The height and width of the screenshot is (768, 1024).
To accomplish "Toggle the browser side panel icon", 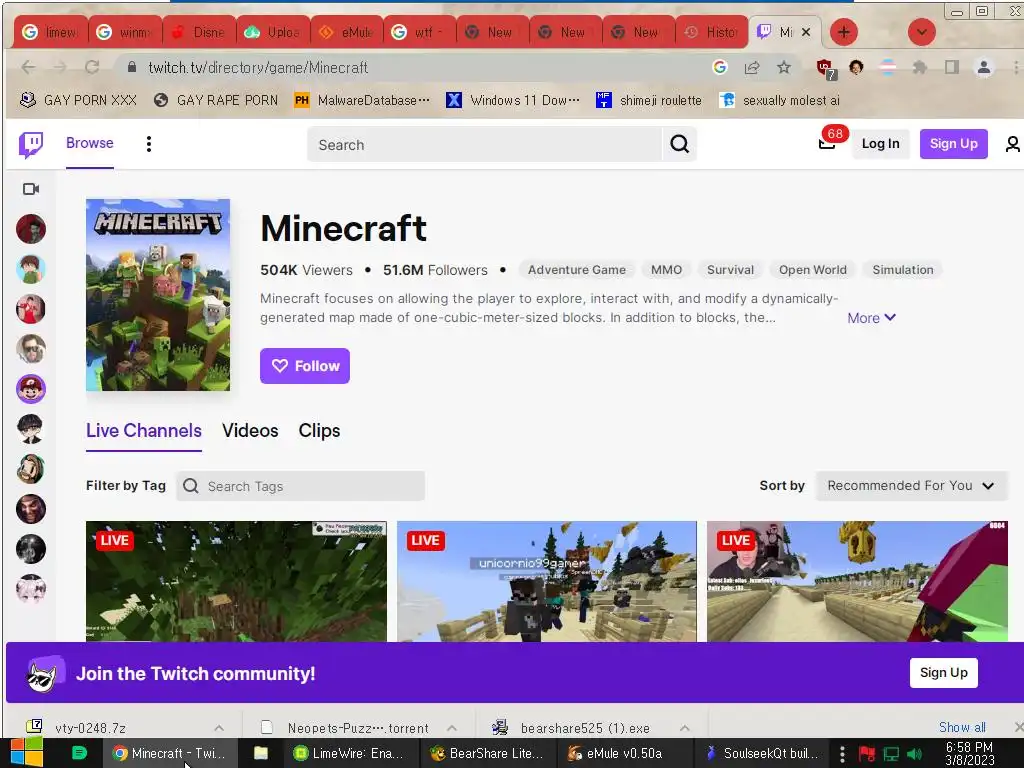I will [952, 67].
